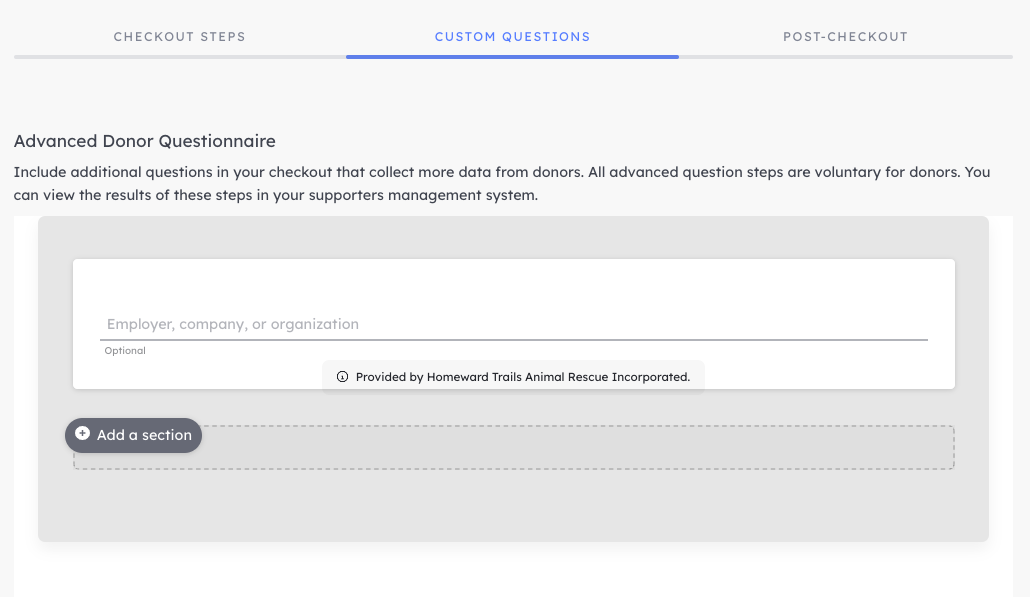Click the Add a section button

133,435
